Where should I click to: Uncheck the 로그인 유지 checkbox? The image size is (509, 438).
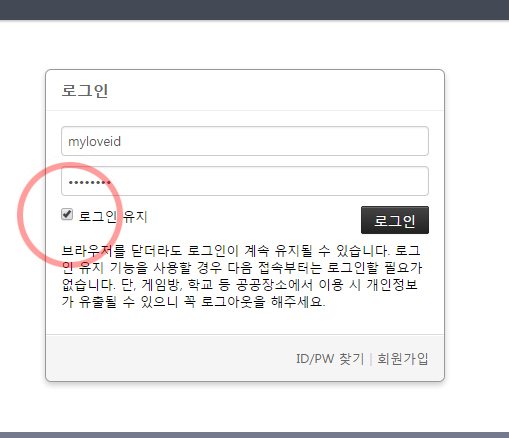67,214
